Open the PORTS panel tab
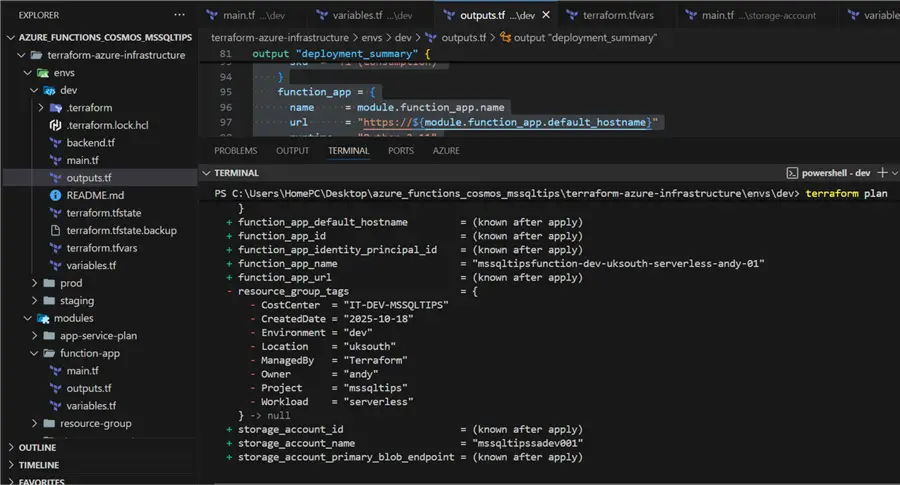 (401, 150)
